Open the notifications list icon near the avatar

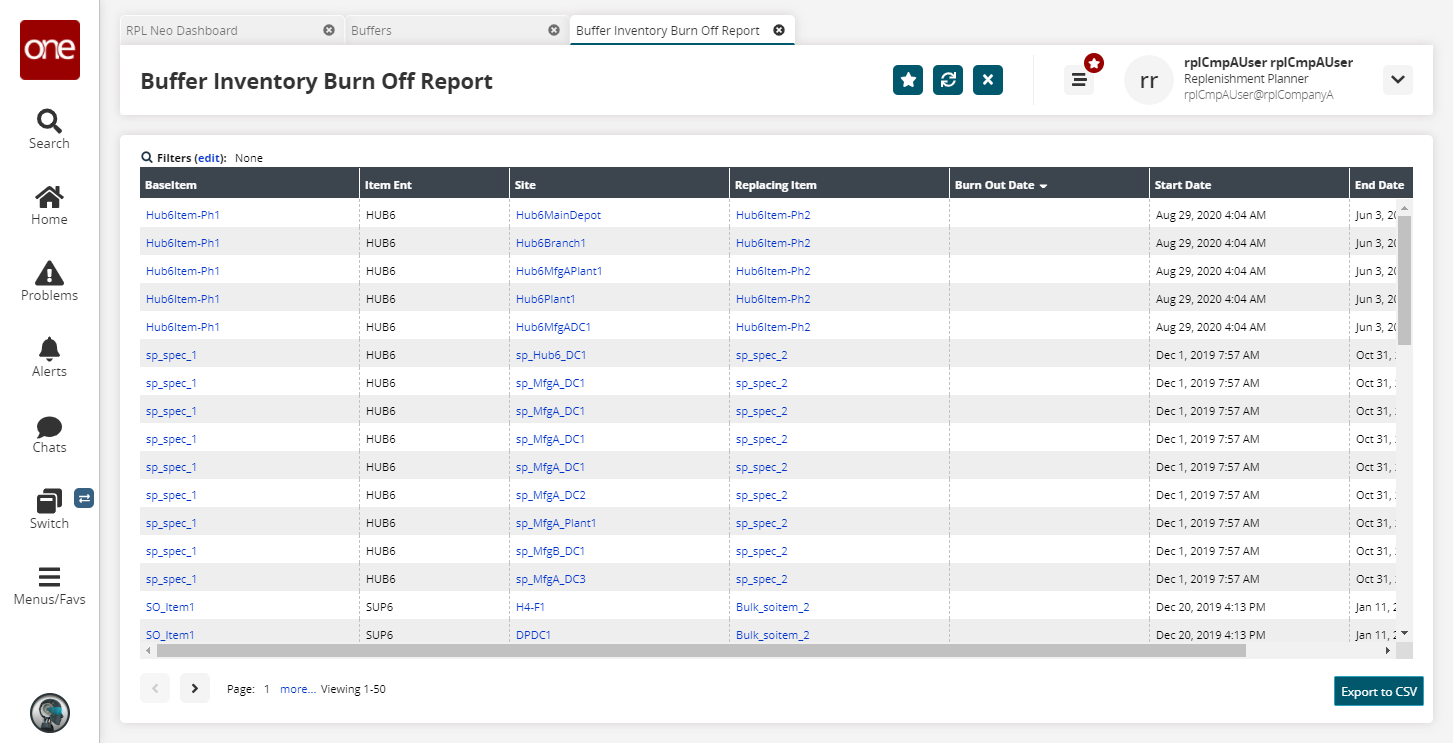tap(1079, 80)
